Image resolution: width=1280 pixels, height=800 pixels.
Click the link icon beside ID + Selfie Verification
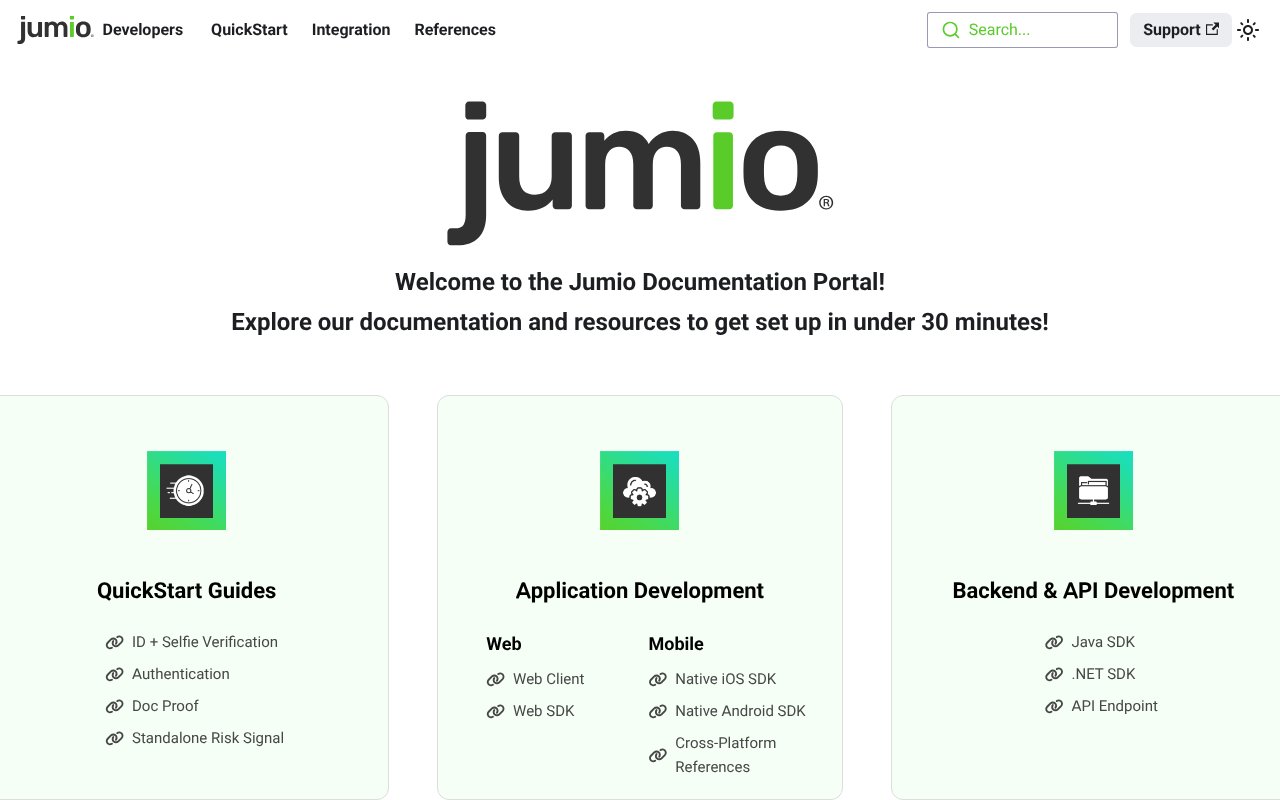pyautogui.click(x=115, y=642)
